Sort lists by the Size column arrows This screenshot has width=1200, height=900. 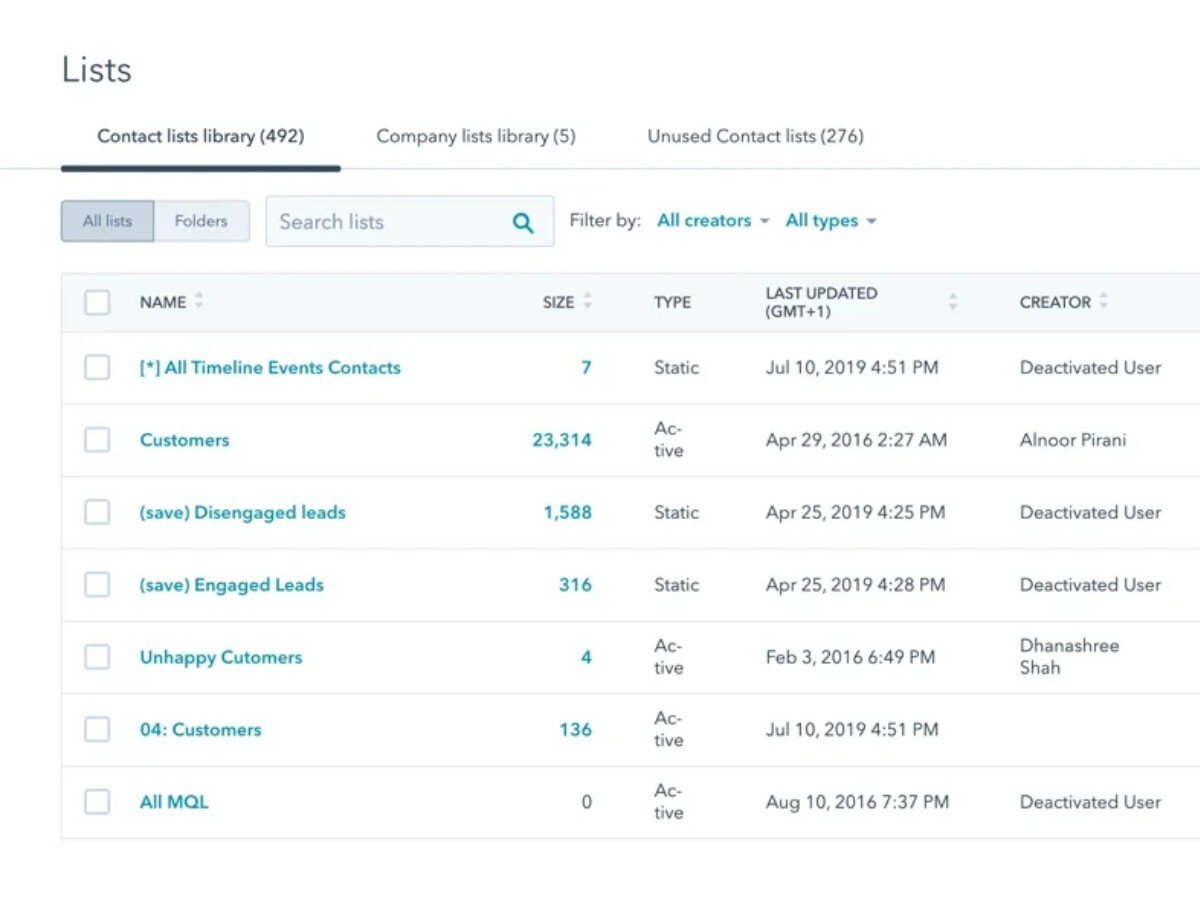587,301
